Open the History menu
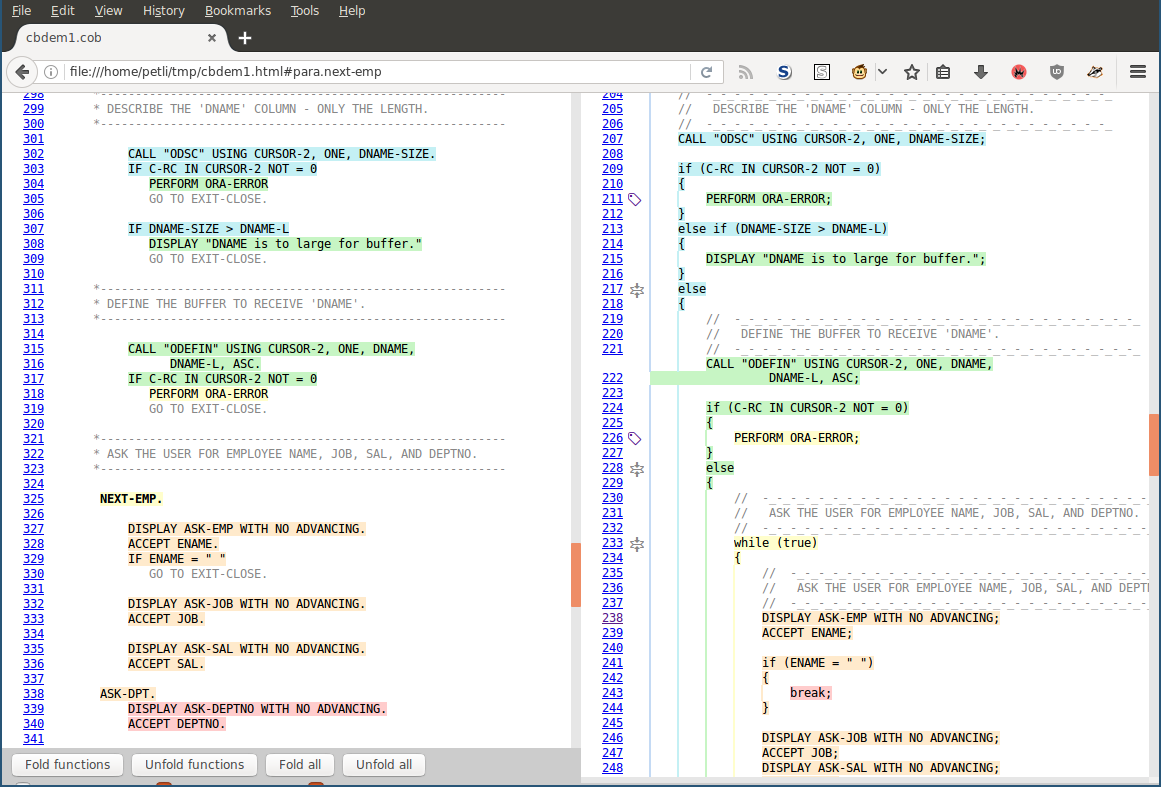Viewport: 1161px width, 787px height. click(163, 11)
